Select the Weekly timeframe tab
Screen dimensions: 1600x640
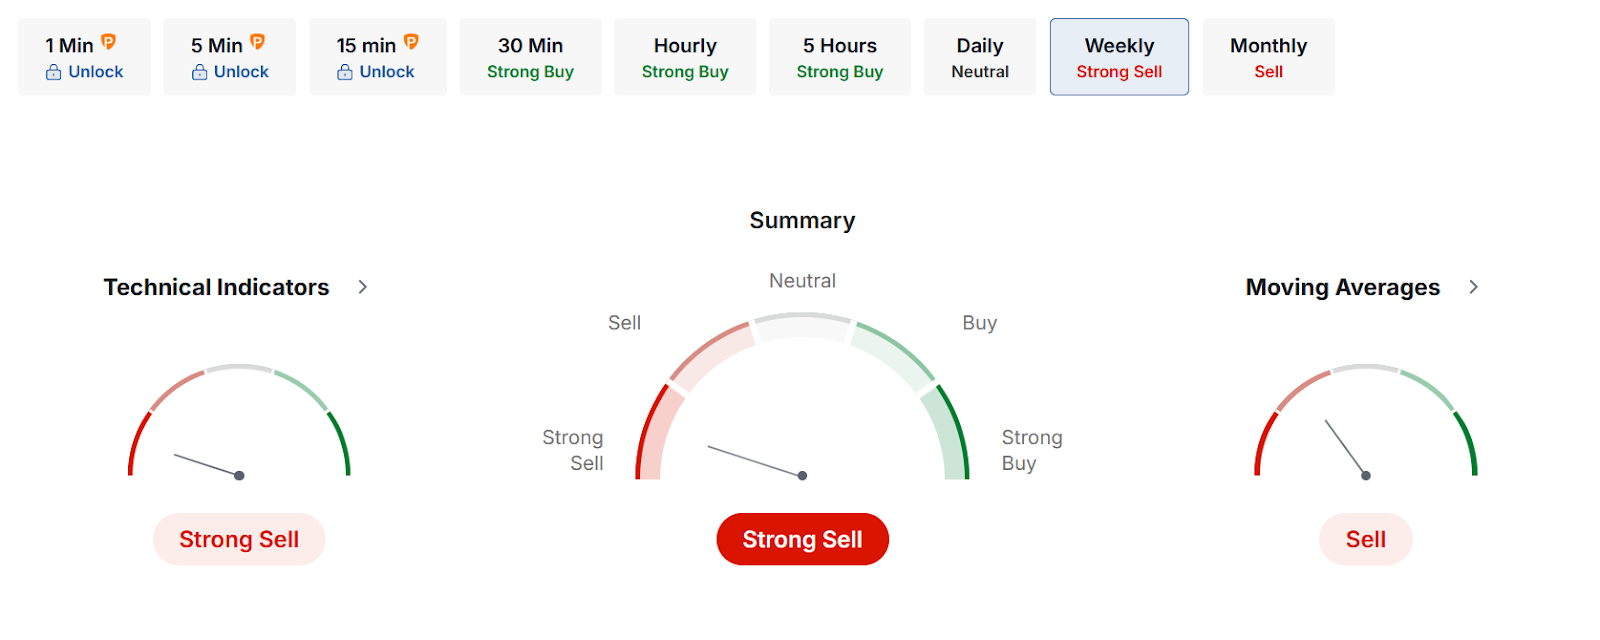coord(1119,57)
